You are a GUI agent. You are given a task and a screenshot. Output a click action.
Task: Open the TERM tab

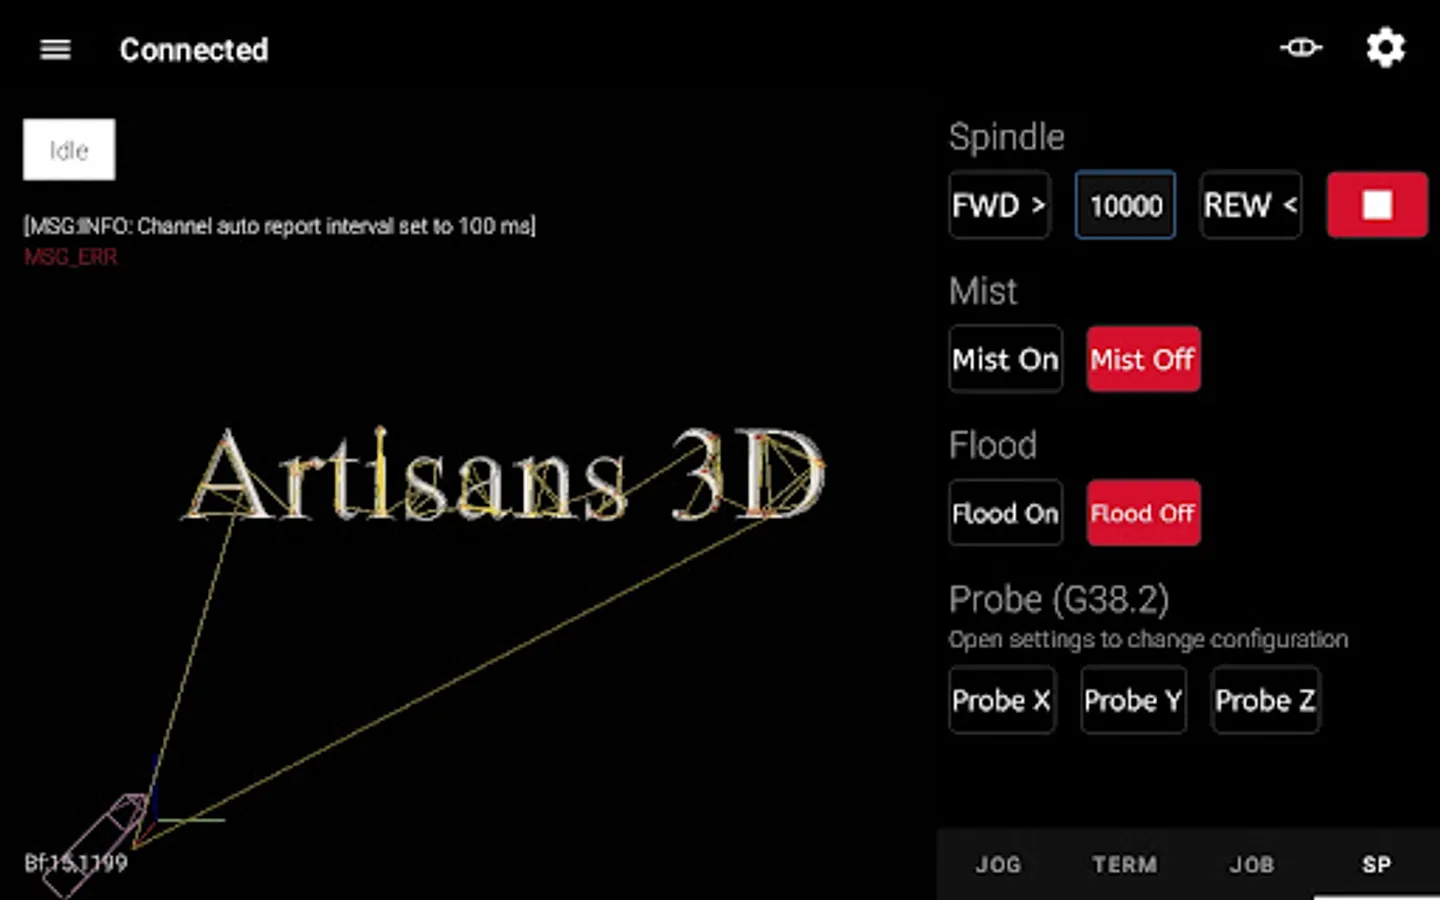[1124, 864]
